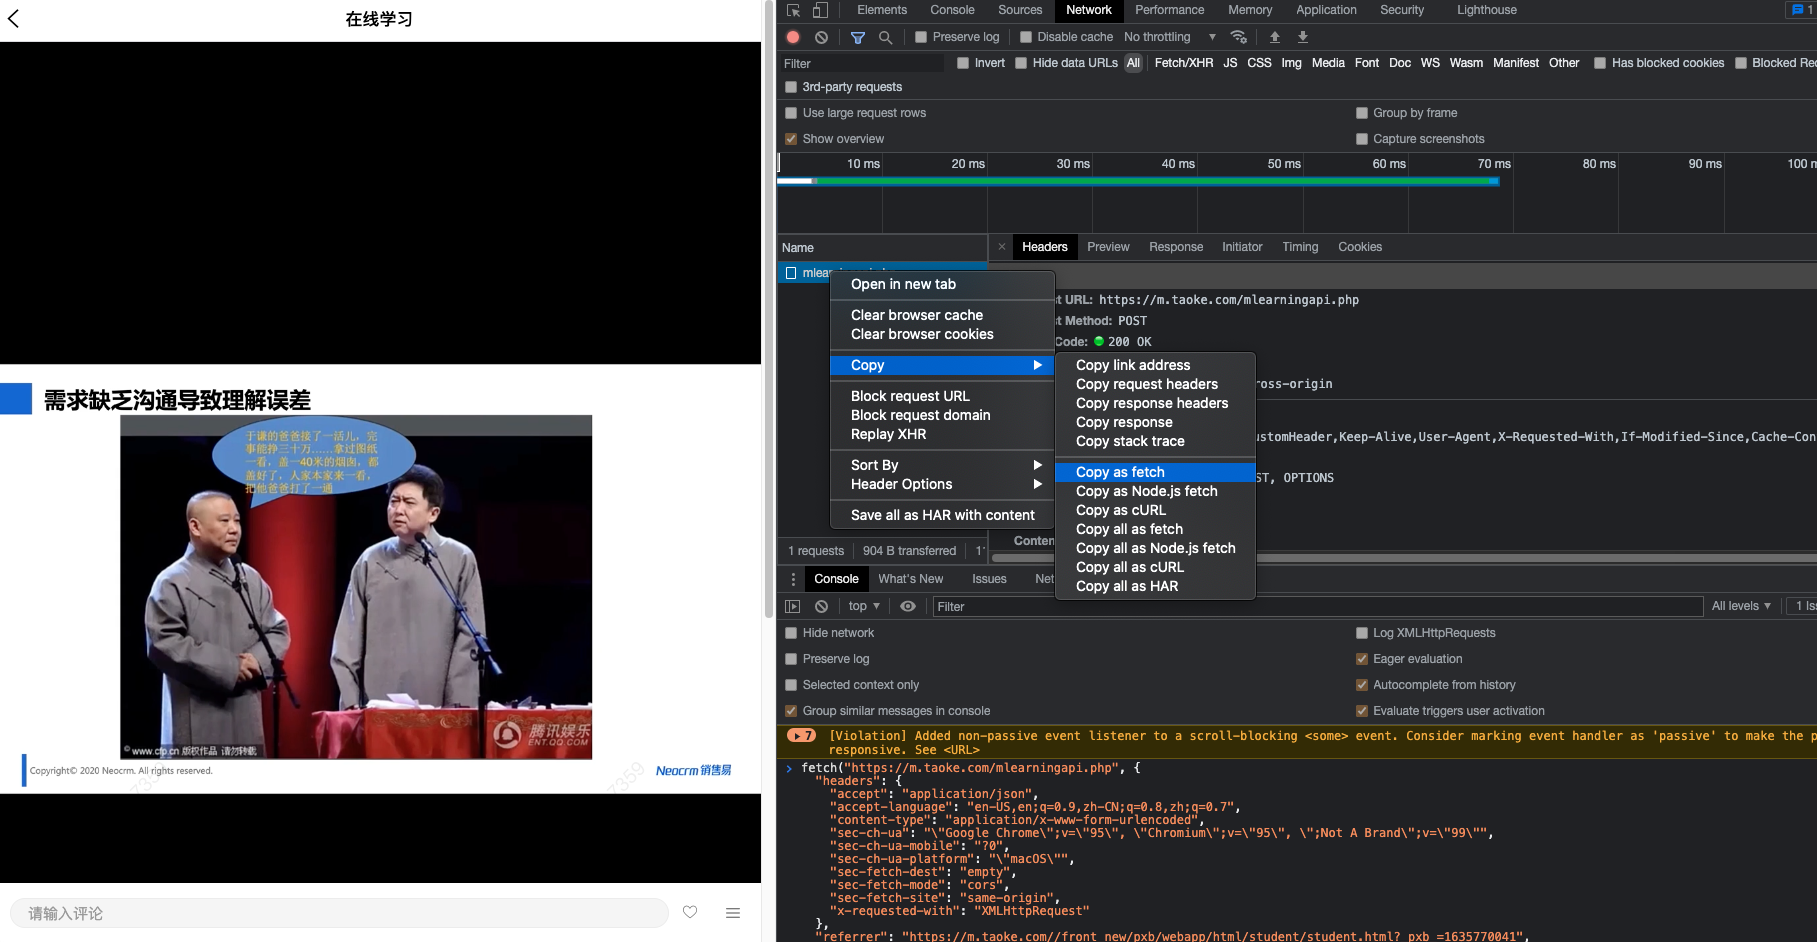Open the Sources panel tab
Image resolution: width=1817 pixels, height=942 pixels.
point(1020,10)
